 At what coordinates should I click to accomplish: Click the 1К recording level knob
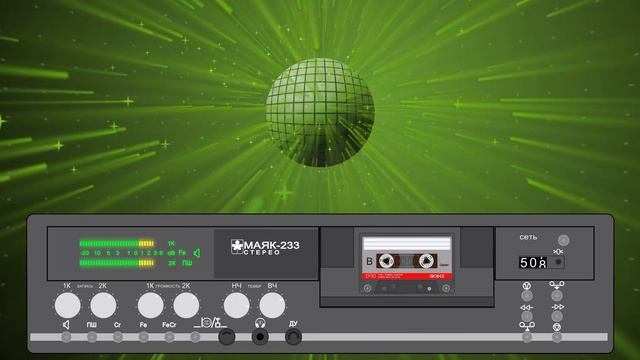point(67,305)
